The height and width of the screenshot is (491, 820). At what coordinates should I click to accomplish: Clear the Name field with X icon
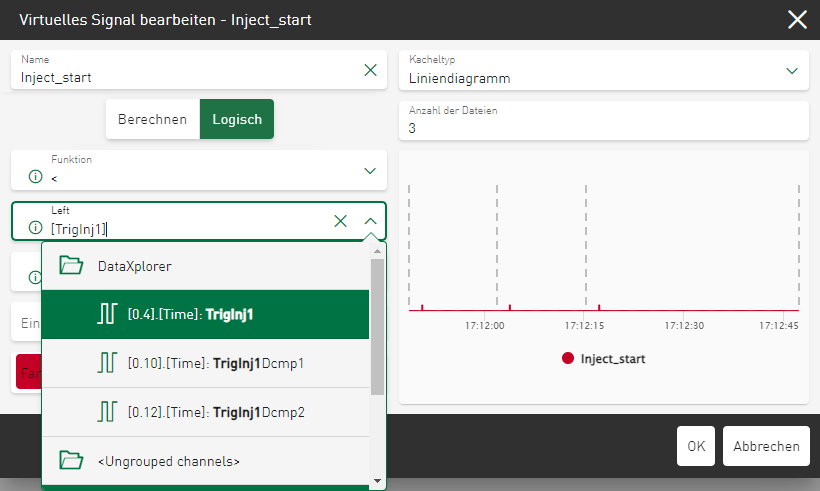(x=370, y=70)
